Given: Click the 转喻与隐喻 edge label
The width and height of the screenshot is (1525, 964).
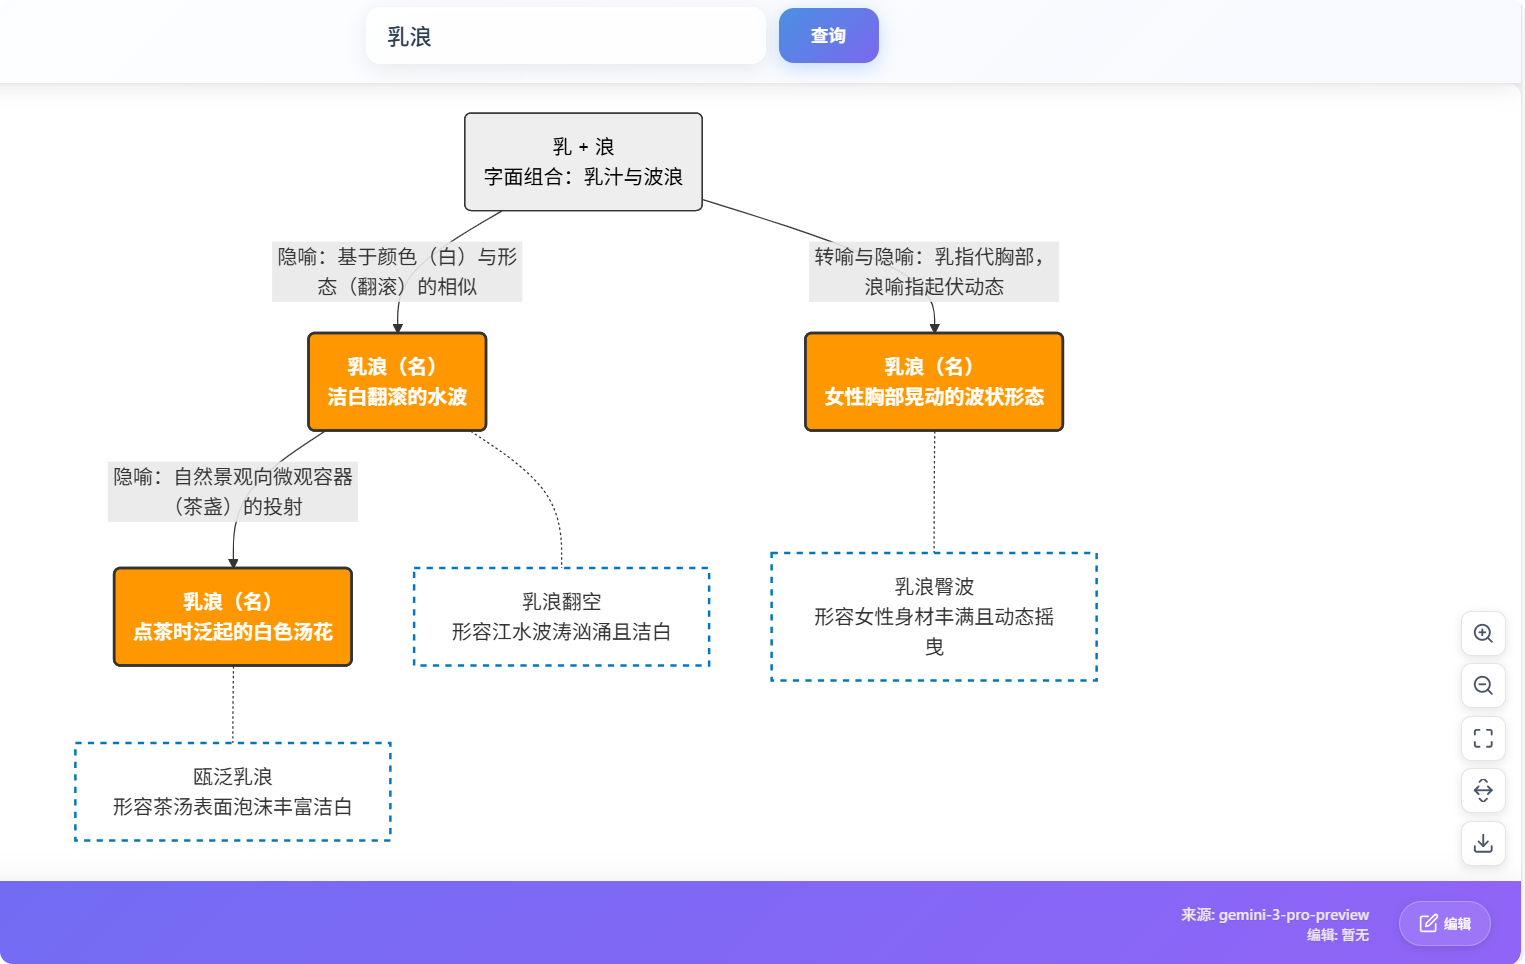Looking at the screenshot, I should click(933, 272).
